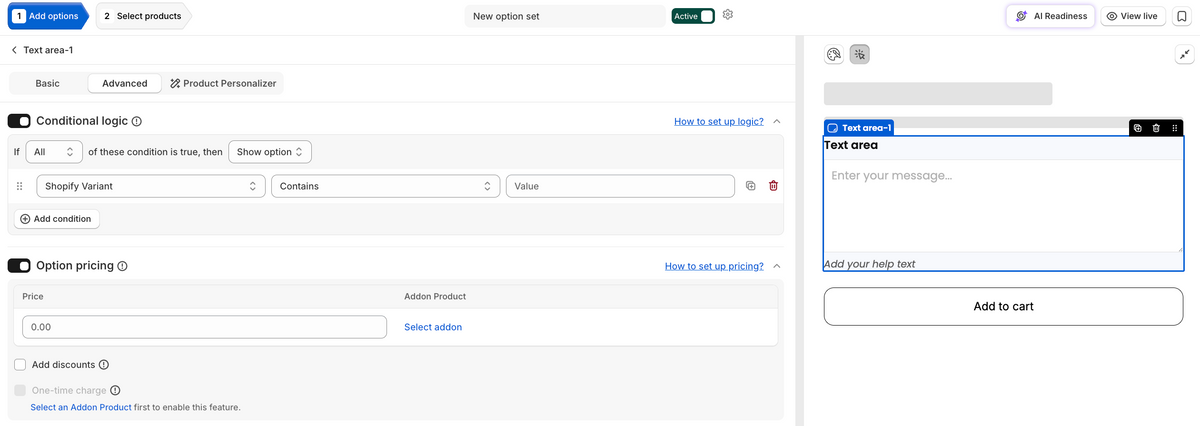1200x426 pixels.
Task: Toggle the element selector cursor icon
Action: (860, 55)
